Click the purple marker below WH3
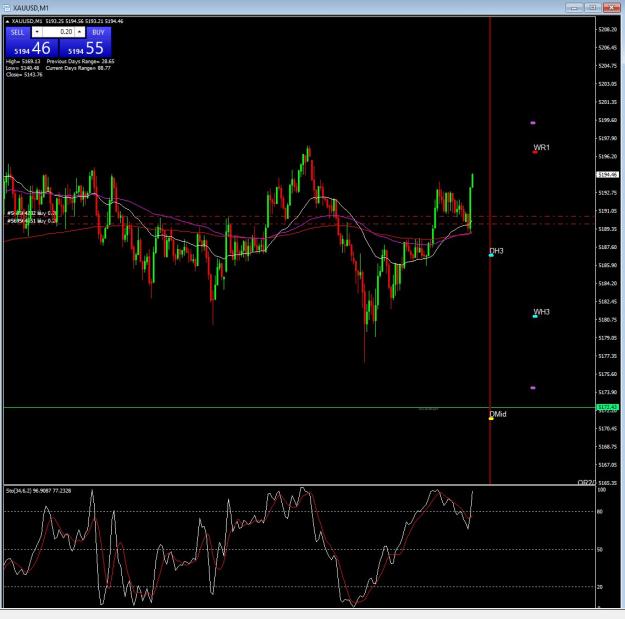This screenshot has width=625, height=619. coord(533,387)
